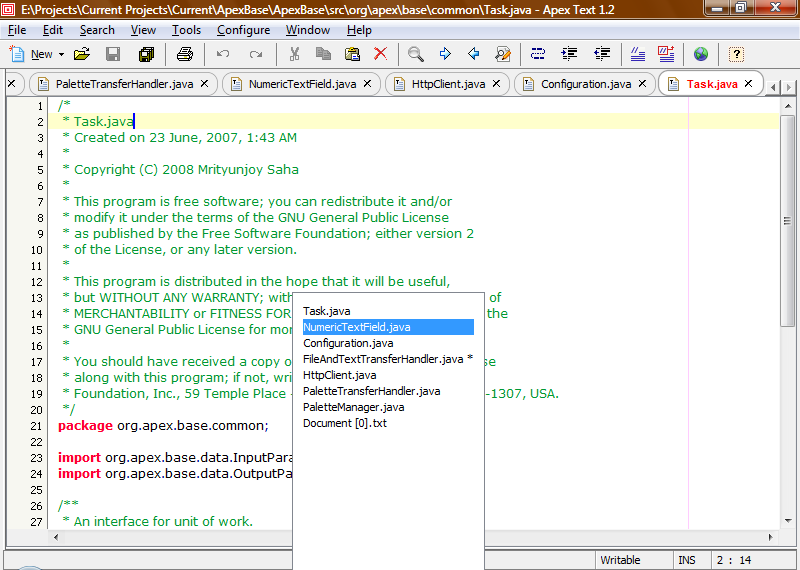Select Configuration.java in popup list
800x570 pixels.
coord(388,343)
